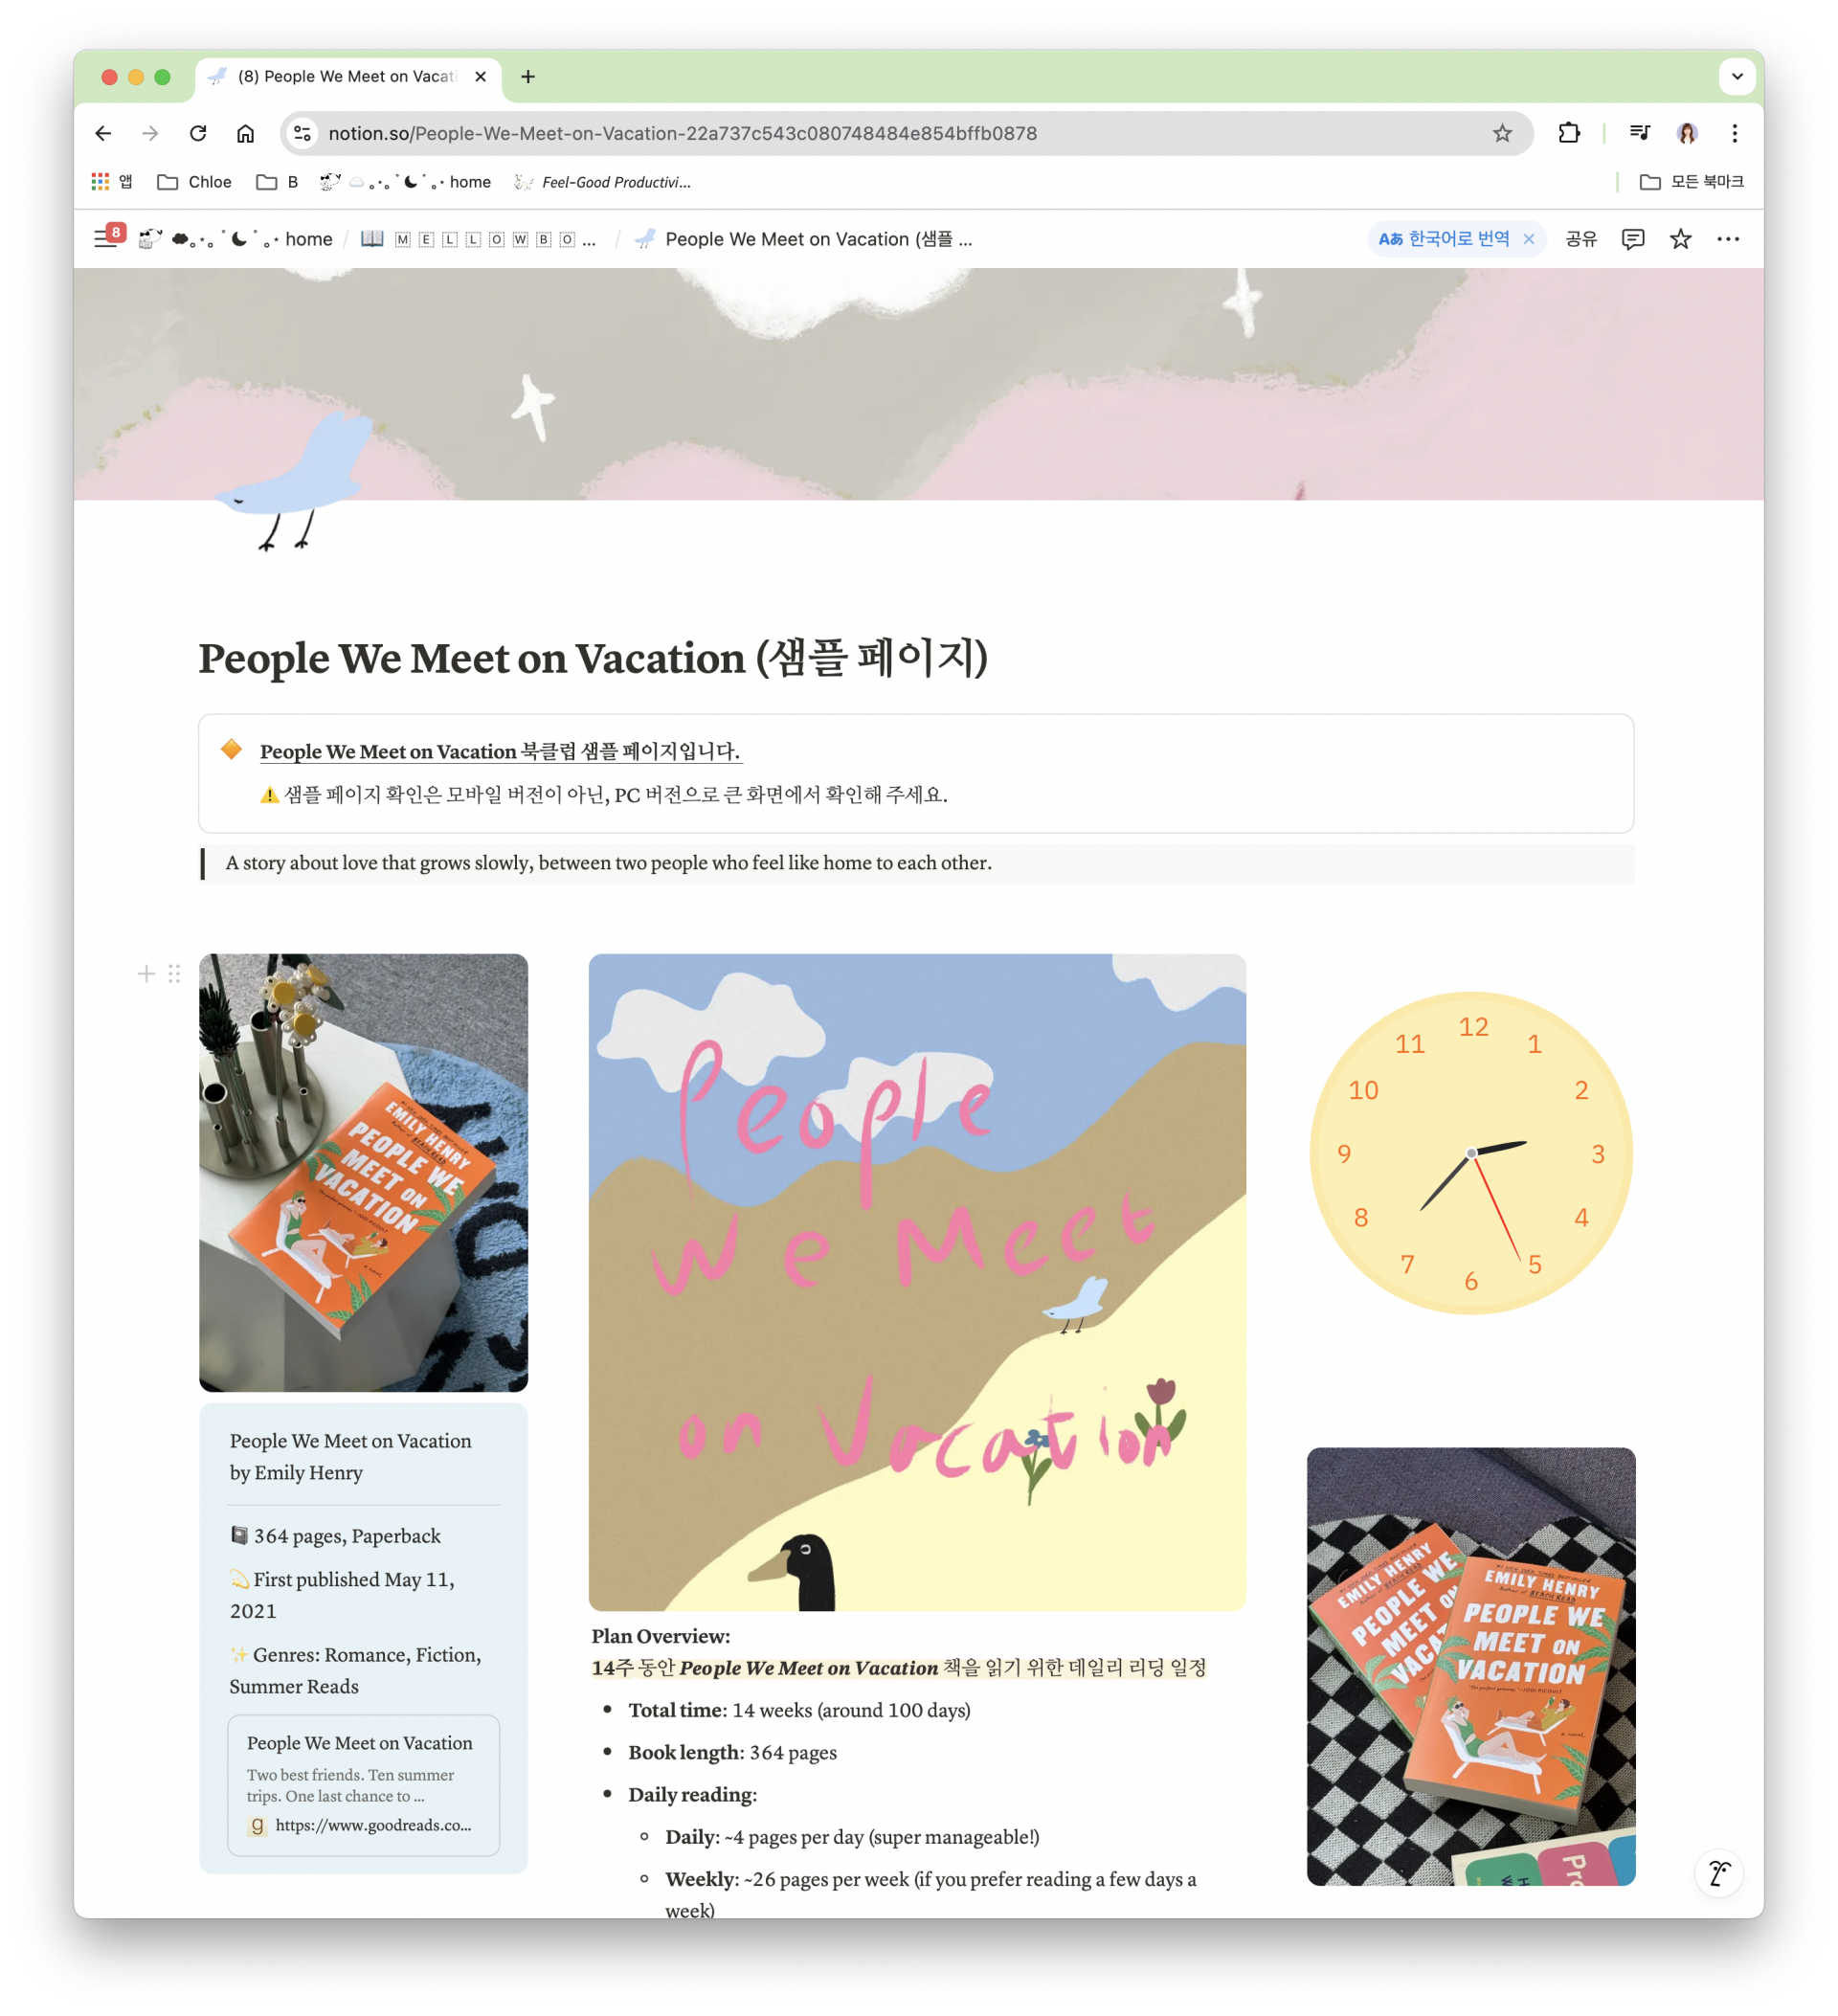Open the Chloe bookmarks folder
Screen dimensions: 1838x2016
pos(195,182)
